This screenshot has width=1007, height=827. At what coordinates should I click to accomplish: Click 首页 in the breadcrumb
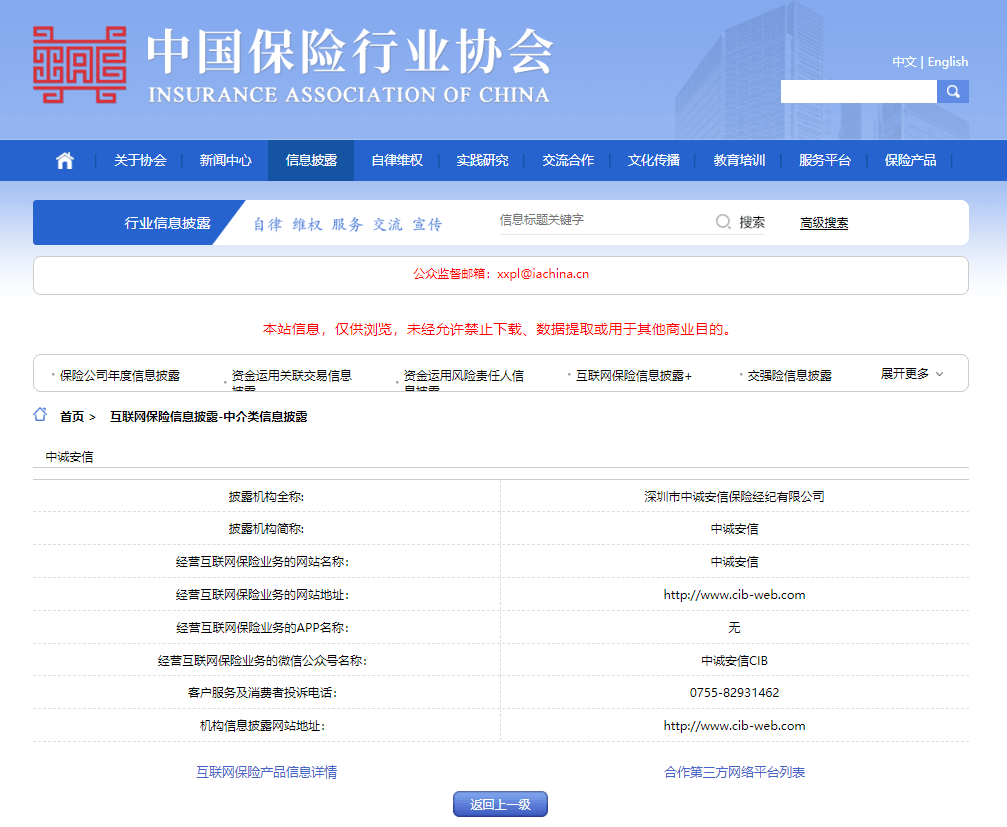(72, 417)
